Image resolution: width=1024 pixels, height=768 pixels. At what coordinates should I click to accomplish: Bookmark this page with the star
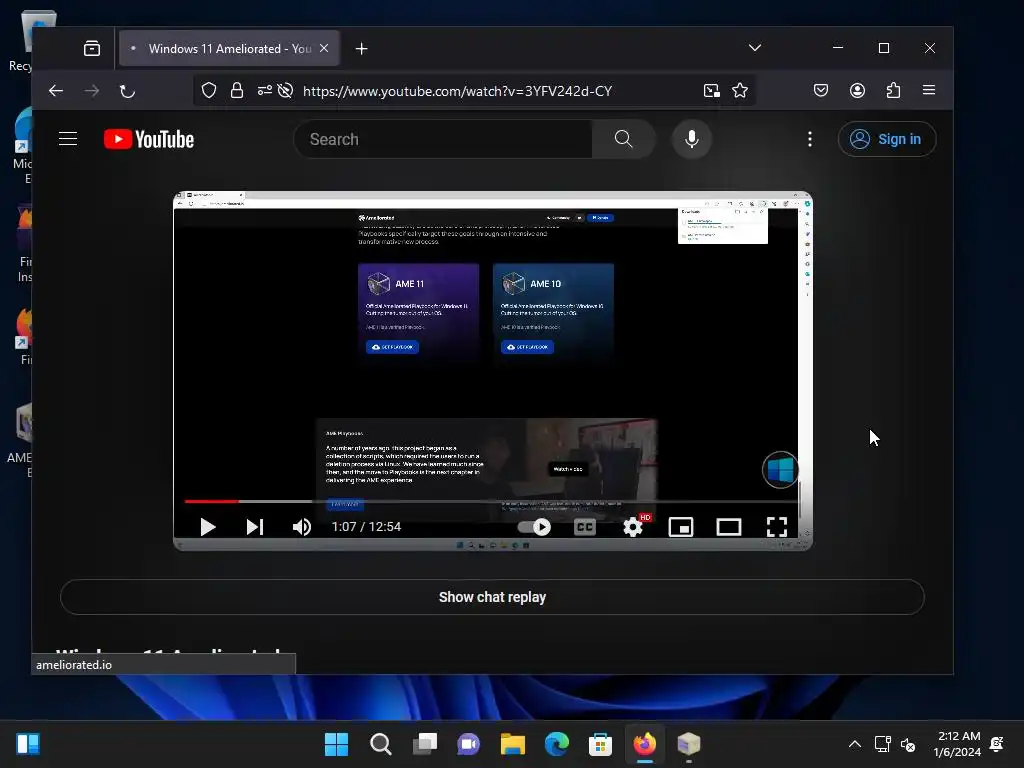740,90
